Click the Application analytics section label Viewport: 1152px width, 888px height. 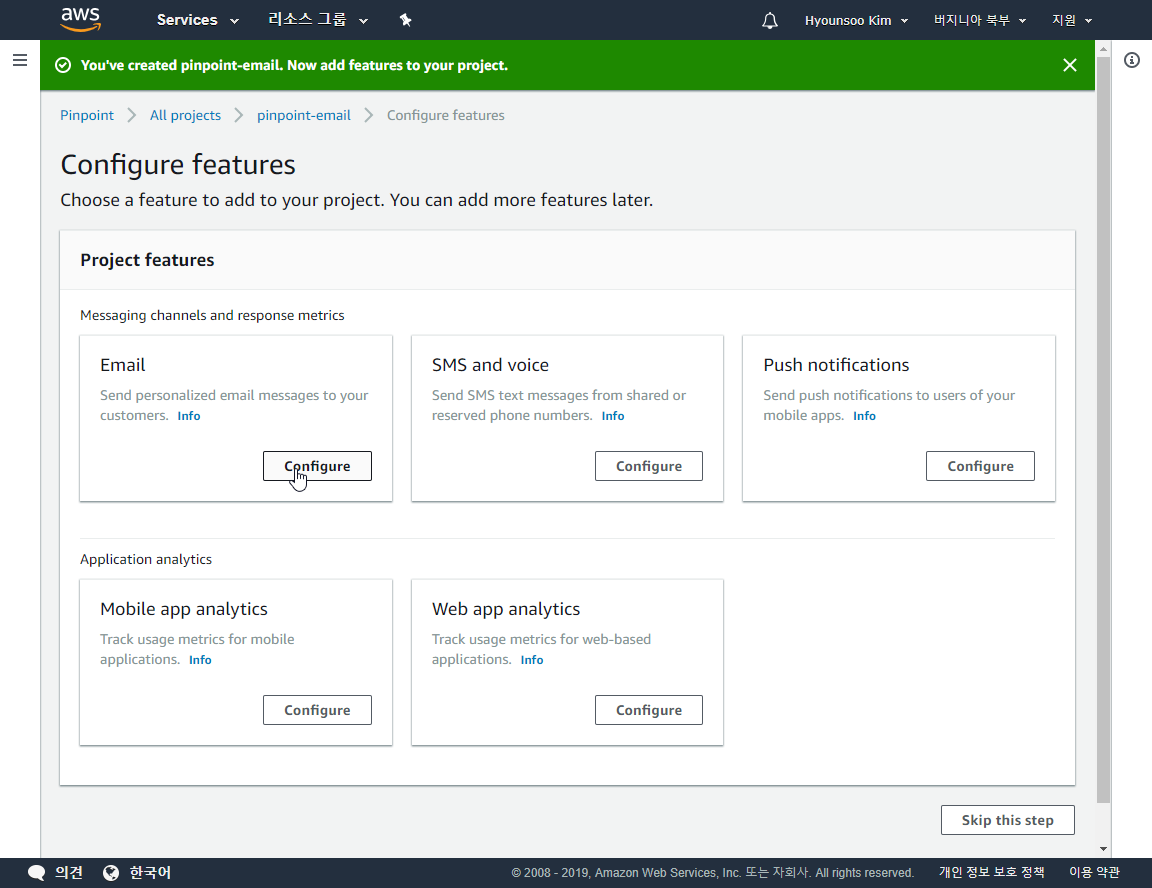pyautogui.click(x=145, y=560)
